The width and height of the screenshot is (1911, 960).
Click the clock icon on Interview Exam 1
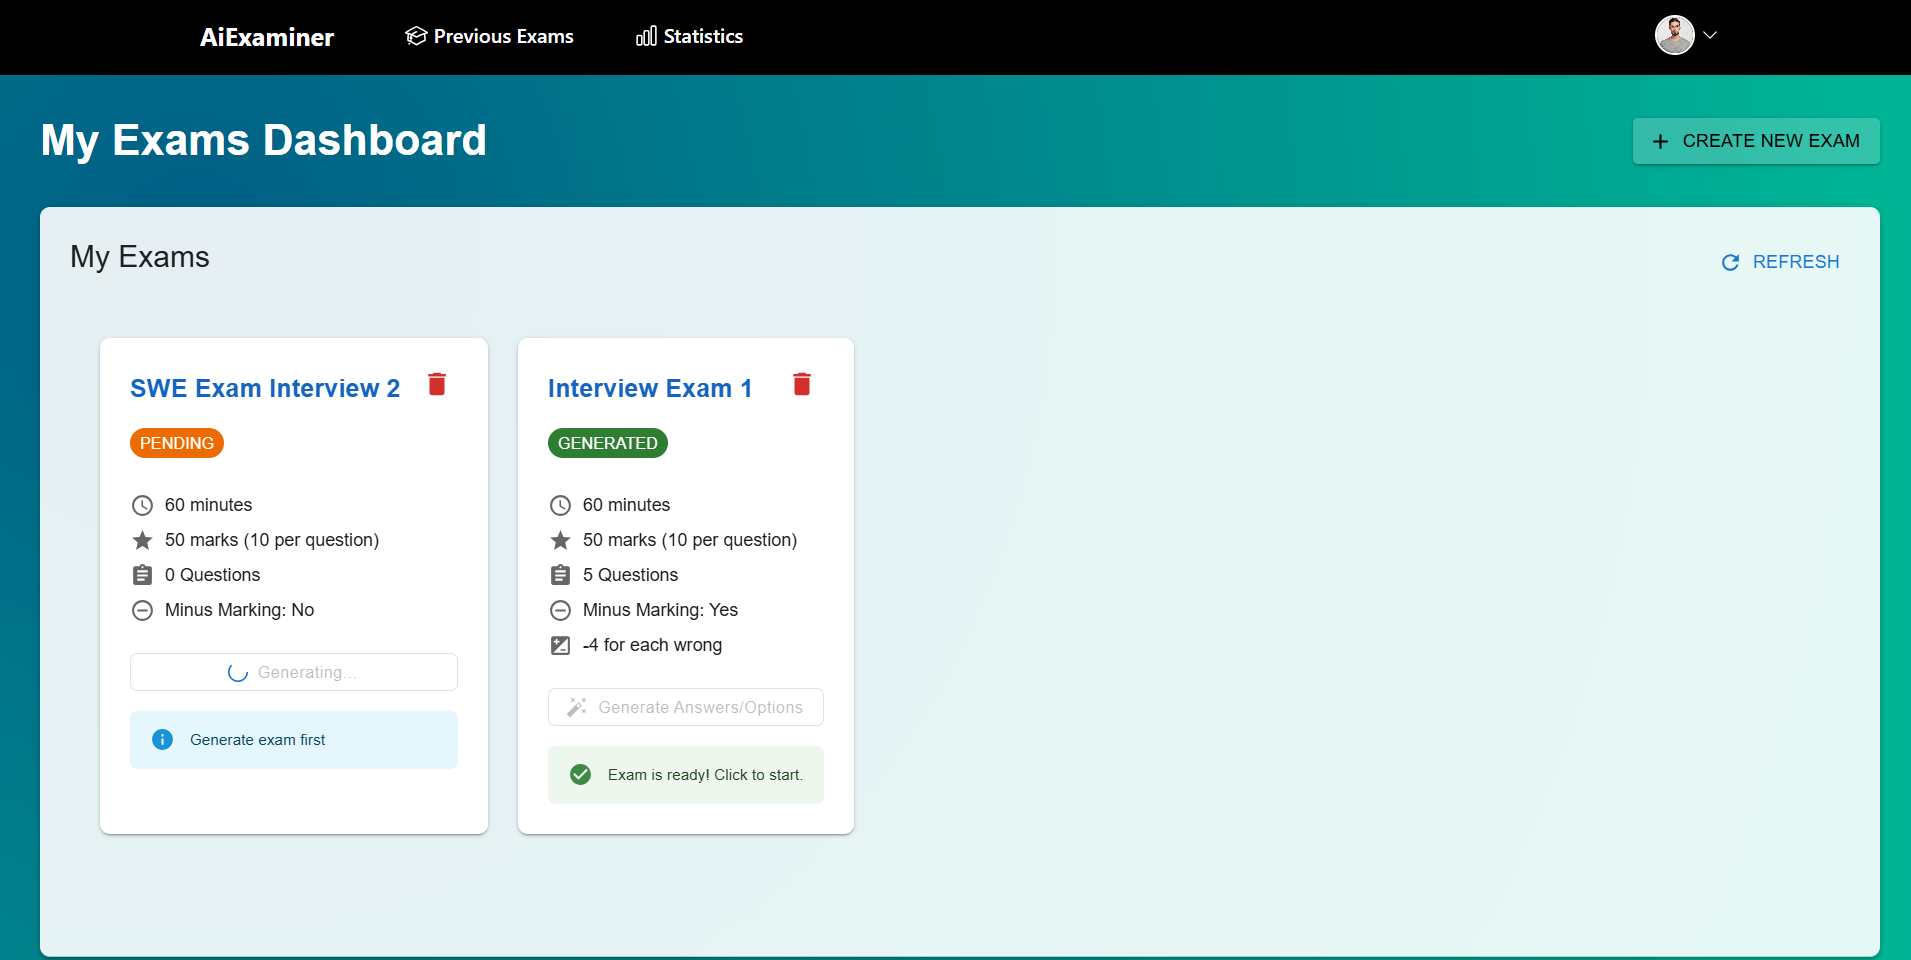click(x=561, y=506)
